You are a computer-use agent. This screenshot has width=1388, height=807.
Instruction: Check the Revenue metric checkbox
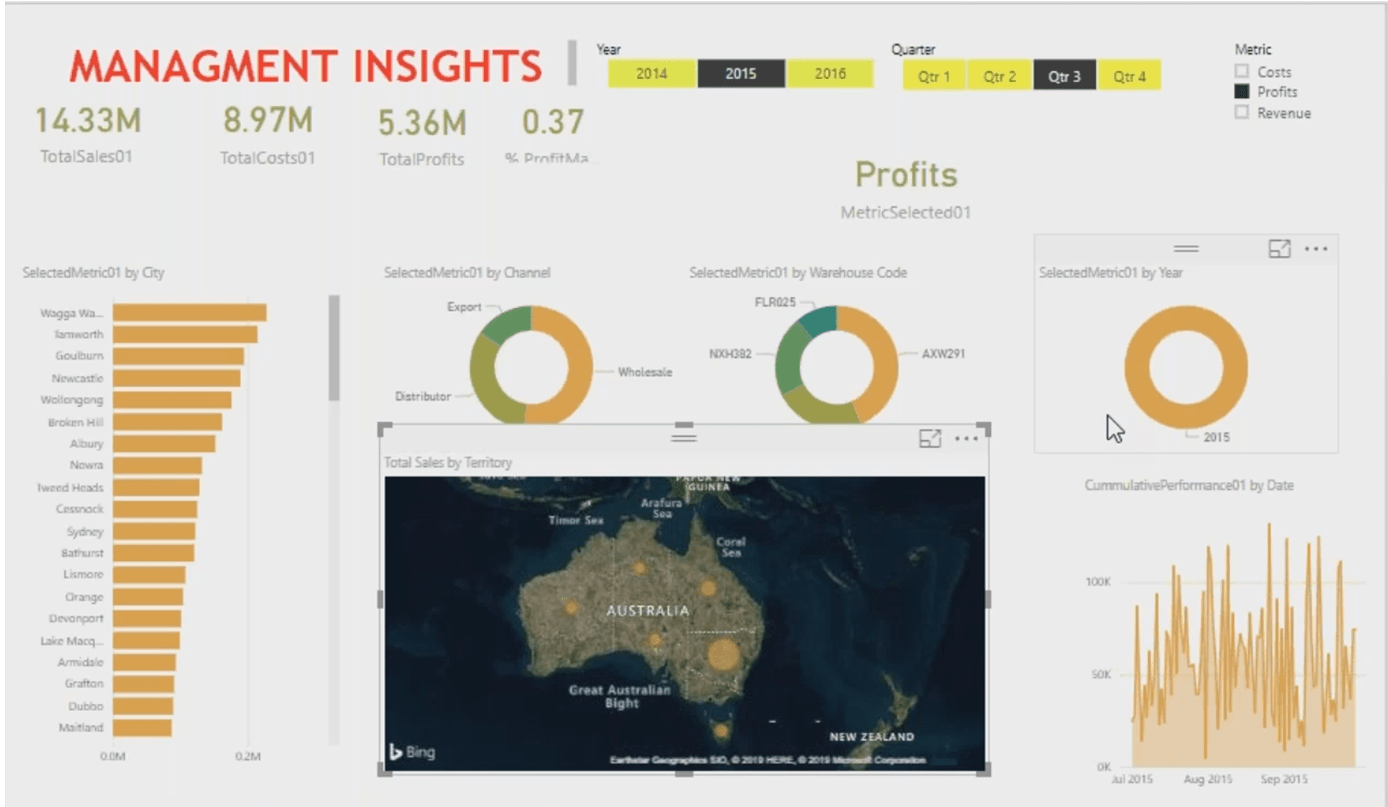pos(1242,113)
